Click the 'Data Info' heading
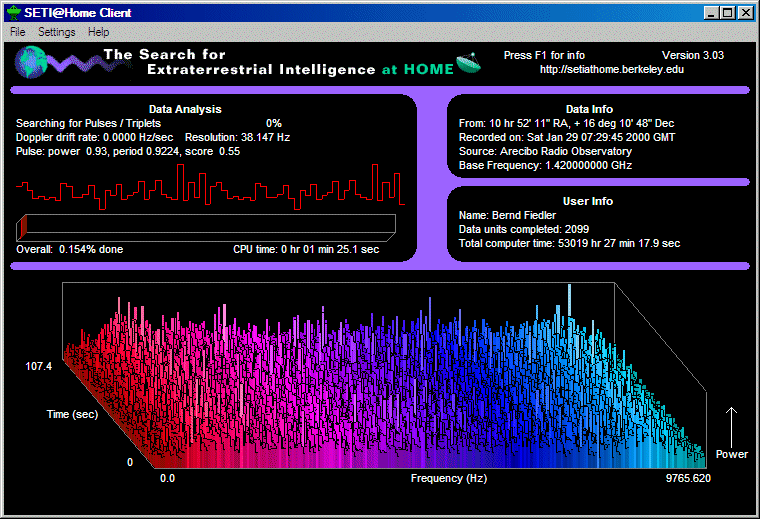Viewport: 760px width, 519px height. point(589,110)
